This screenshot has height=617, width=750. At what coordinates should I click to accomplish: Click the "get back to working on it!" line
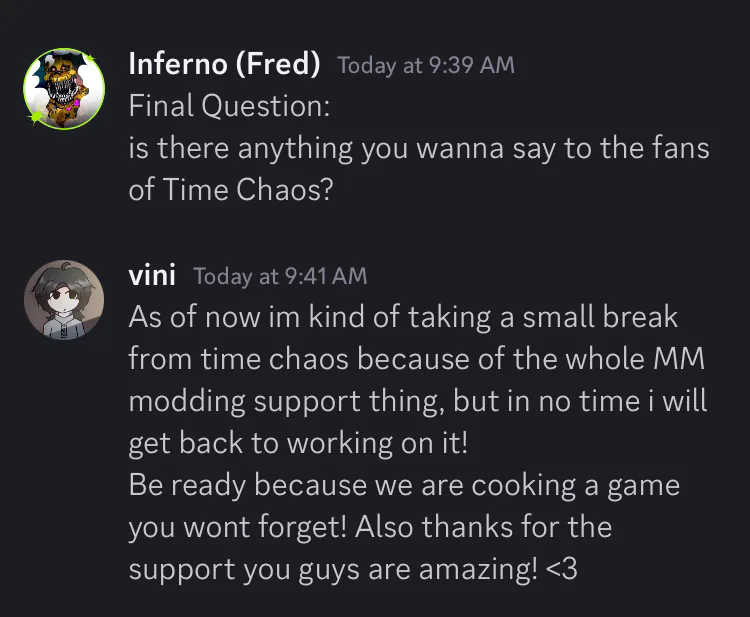tap(298, 443)
